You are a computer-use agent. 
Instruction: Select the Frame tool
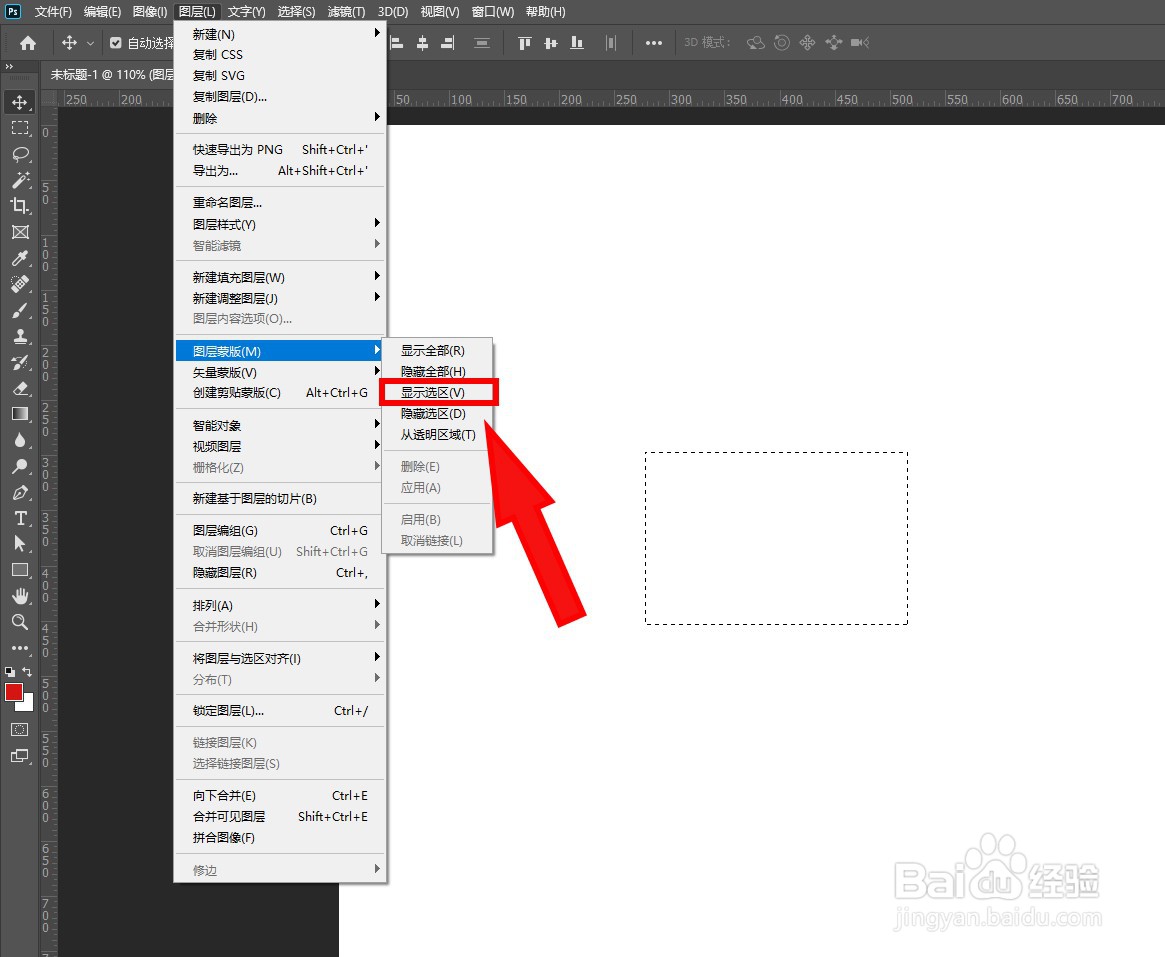(x=20, y=232)
